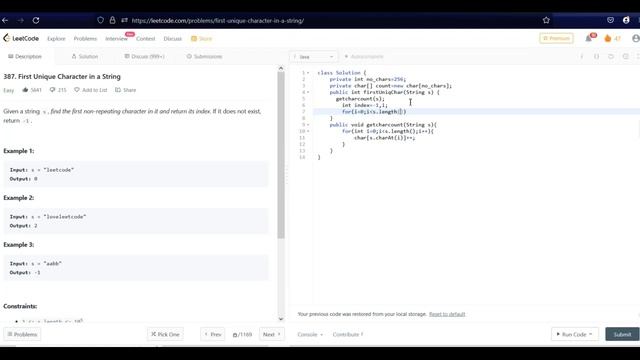Open the Problems list button at bottom
Screen dimensions: 640x360
(22, 334)
